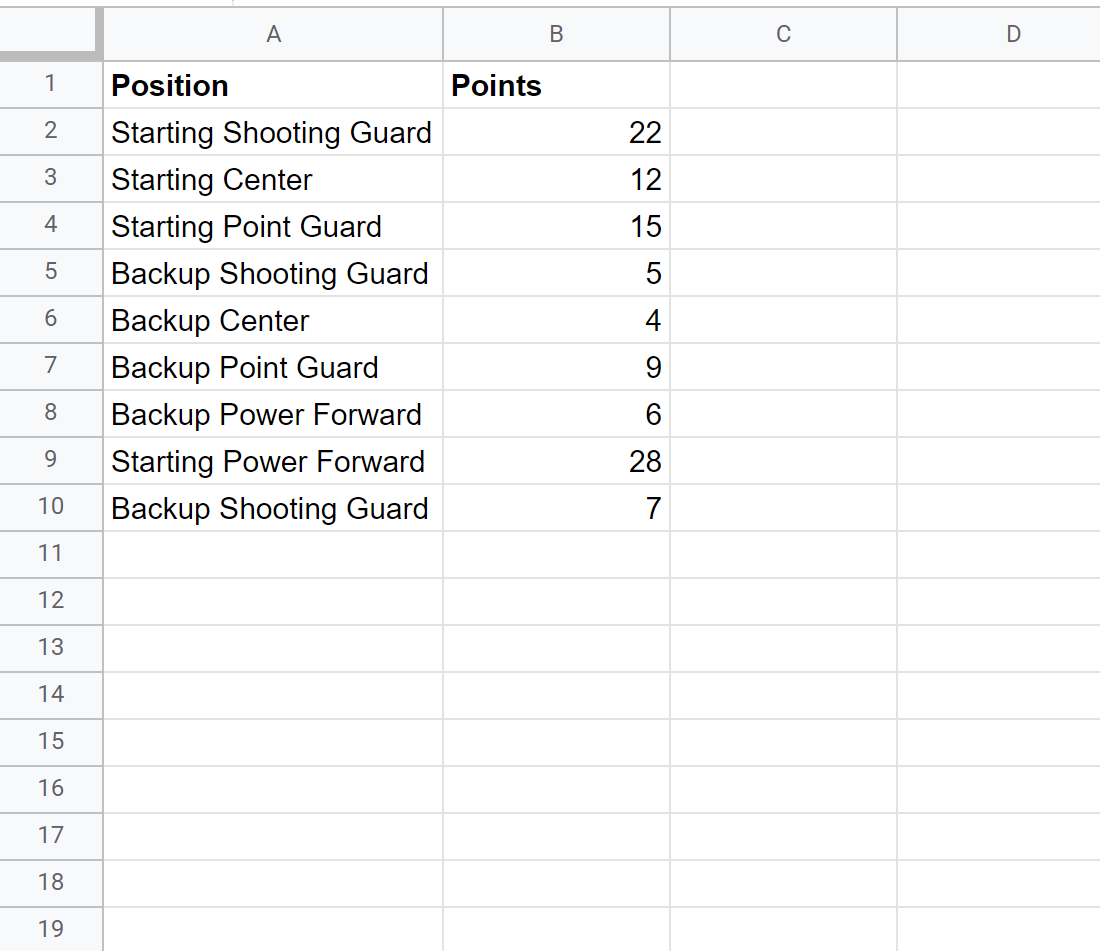Click the column C header
Viewport: 1100px width, 951px height.
783,35
